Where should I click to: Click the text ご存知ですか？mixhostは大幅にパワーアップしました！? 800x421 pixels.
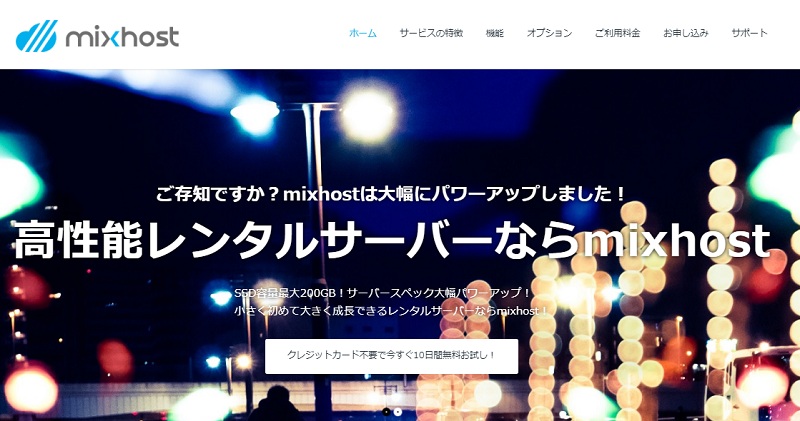pyautogui.click(x=390, y=194)
